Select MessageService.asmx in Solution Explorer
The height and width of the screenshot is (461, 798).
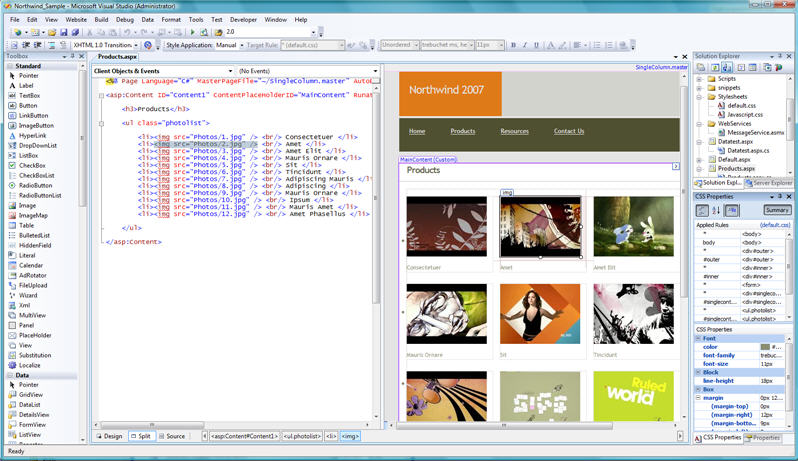pyautogui.click(x=750, y=133)
